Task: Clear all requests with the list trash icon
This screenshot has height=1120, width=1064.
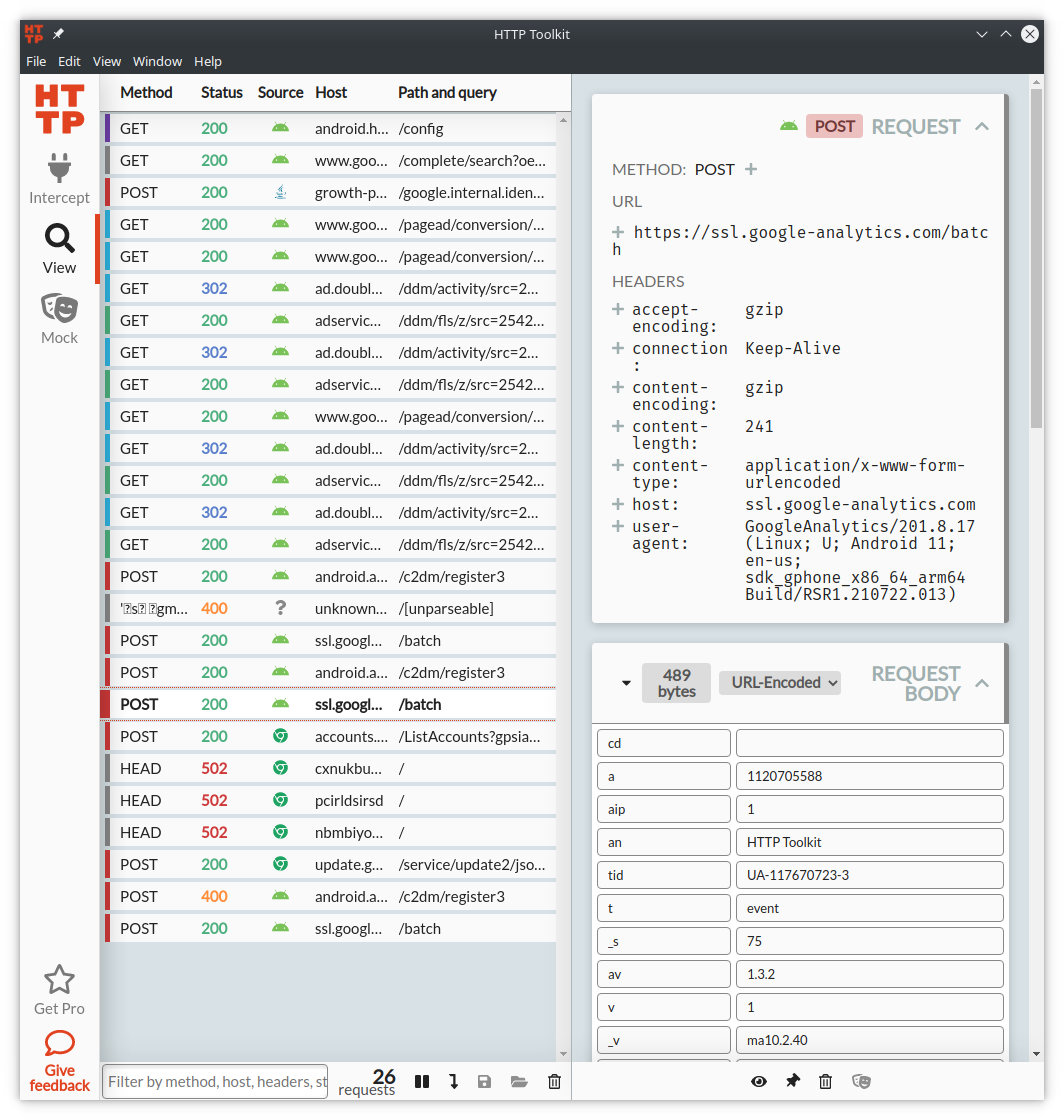Action: click(x=554, y=1081)
